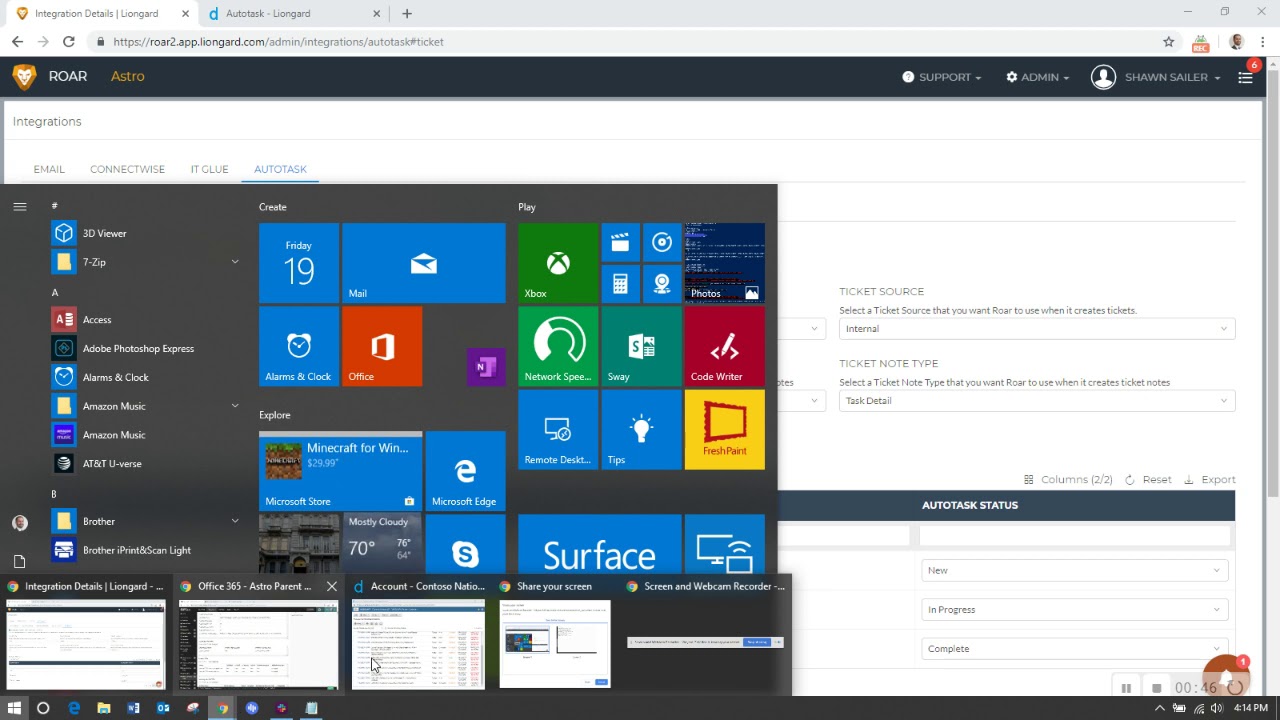The image size is (1280, 720).
Task: Open the Ticket Source dropdown showing Internal
Action: [1037, 329]
